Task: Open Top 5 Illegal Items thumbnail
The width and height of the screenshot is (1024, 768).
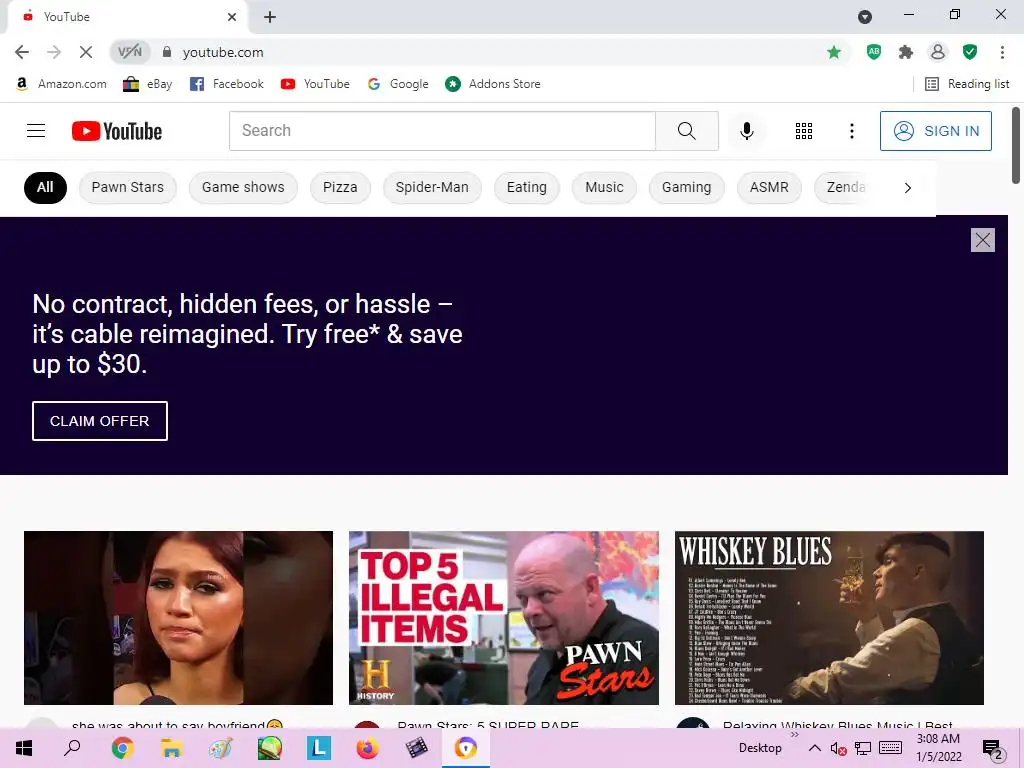Action: pyautogui.click(x=504, y=618)
